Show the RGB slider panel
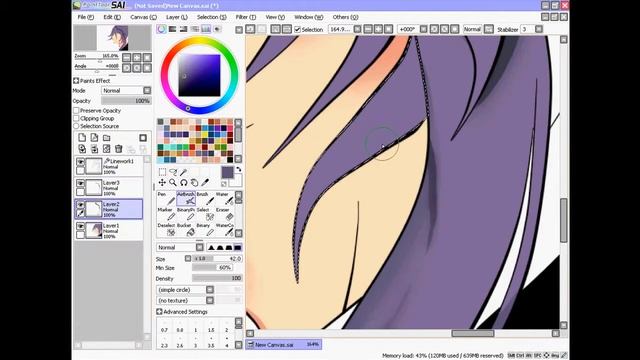640x360 pixels. coord(173,29)
